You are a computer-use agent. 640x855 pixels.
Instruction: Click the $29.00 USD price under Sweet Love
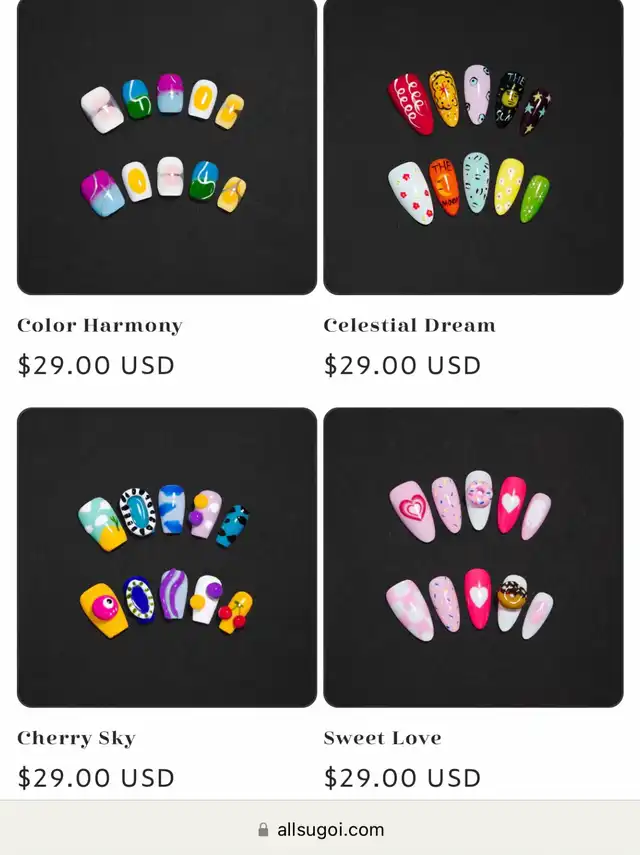[x=402, y=778]
